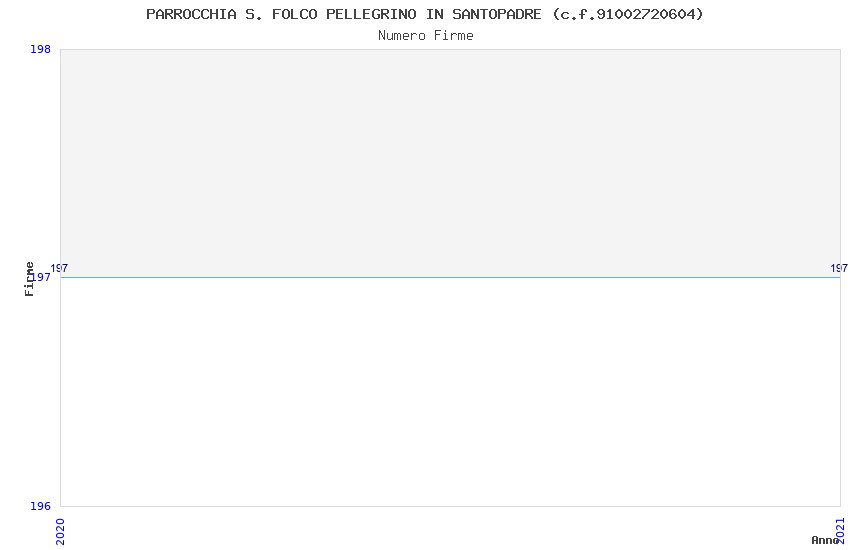Select the 196 y-axis label
Screen dimensions: 850x550
tap(40, 506)
